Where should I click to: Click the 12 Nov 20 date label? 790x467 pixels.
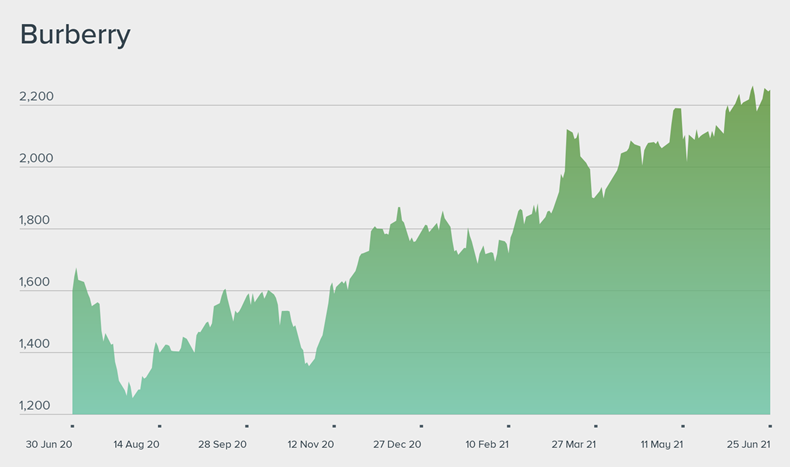pos(311,443)
